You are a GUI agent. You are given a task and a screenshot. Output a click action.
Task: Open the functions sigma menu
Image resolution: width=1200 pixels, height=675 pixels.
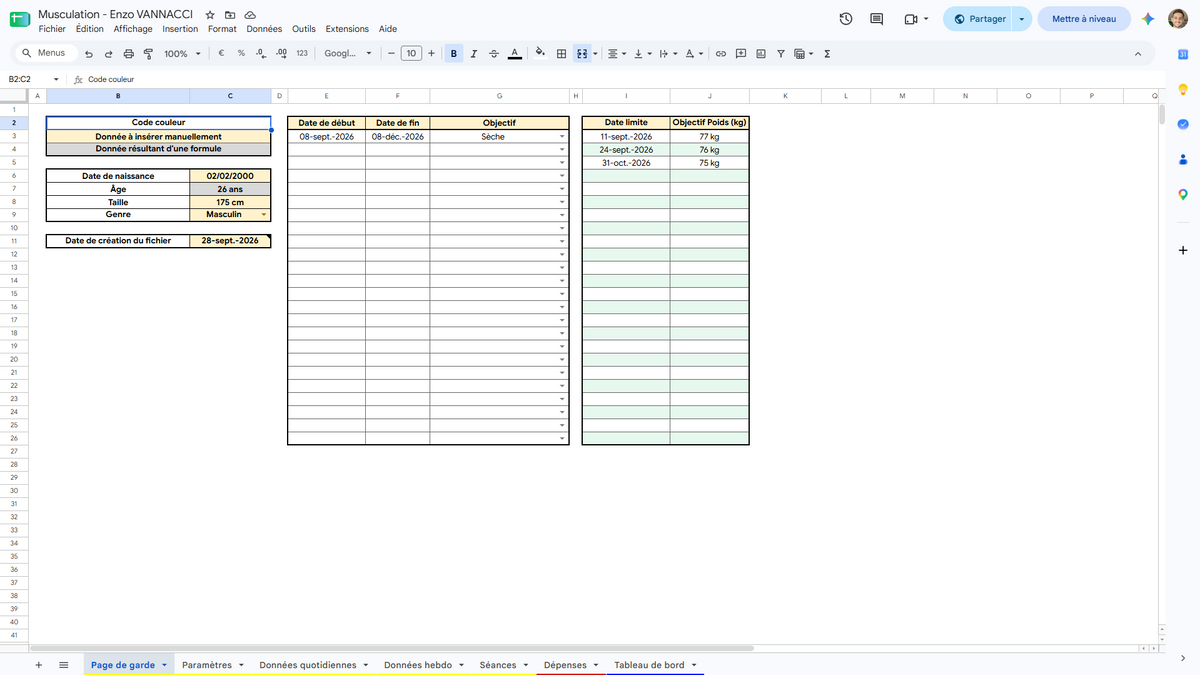(x=828, y=54)
